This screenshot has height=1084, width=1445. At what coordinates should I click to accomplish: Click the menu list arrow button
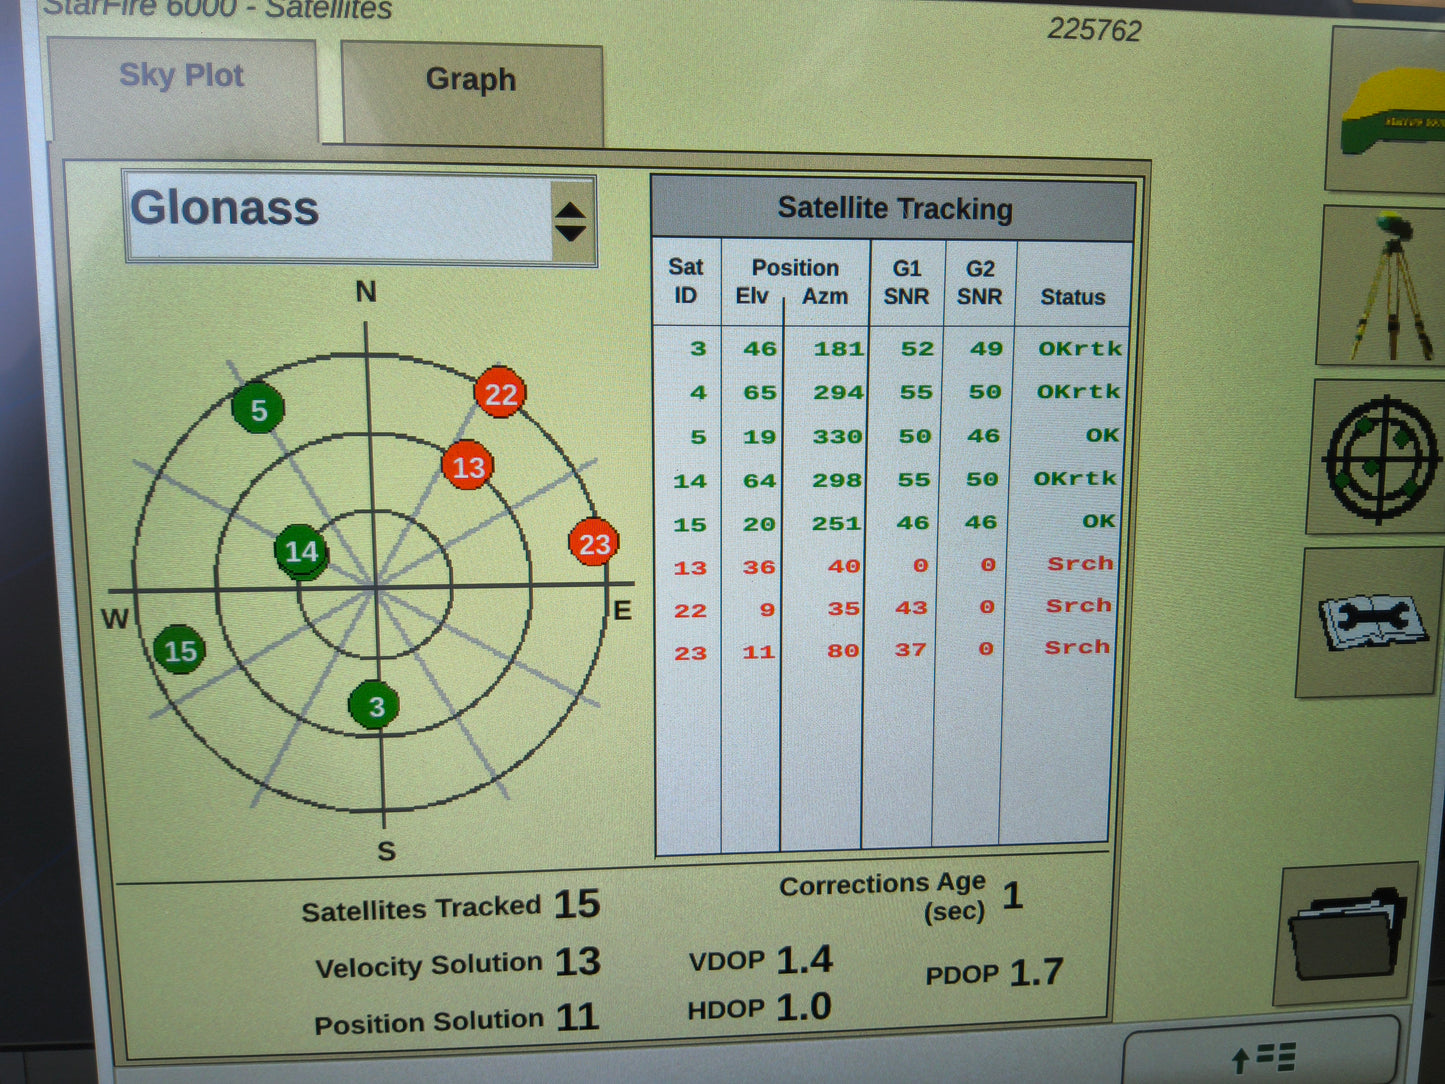(1262, 1055)
